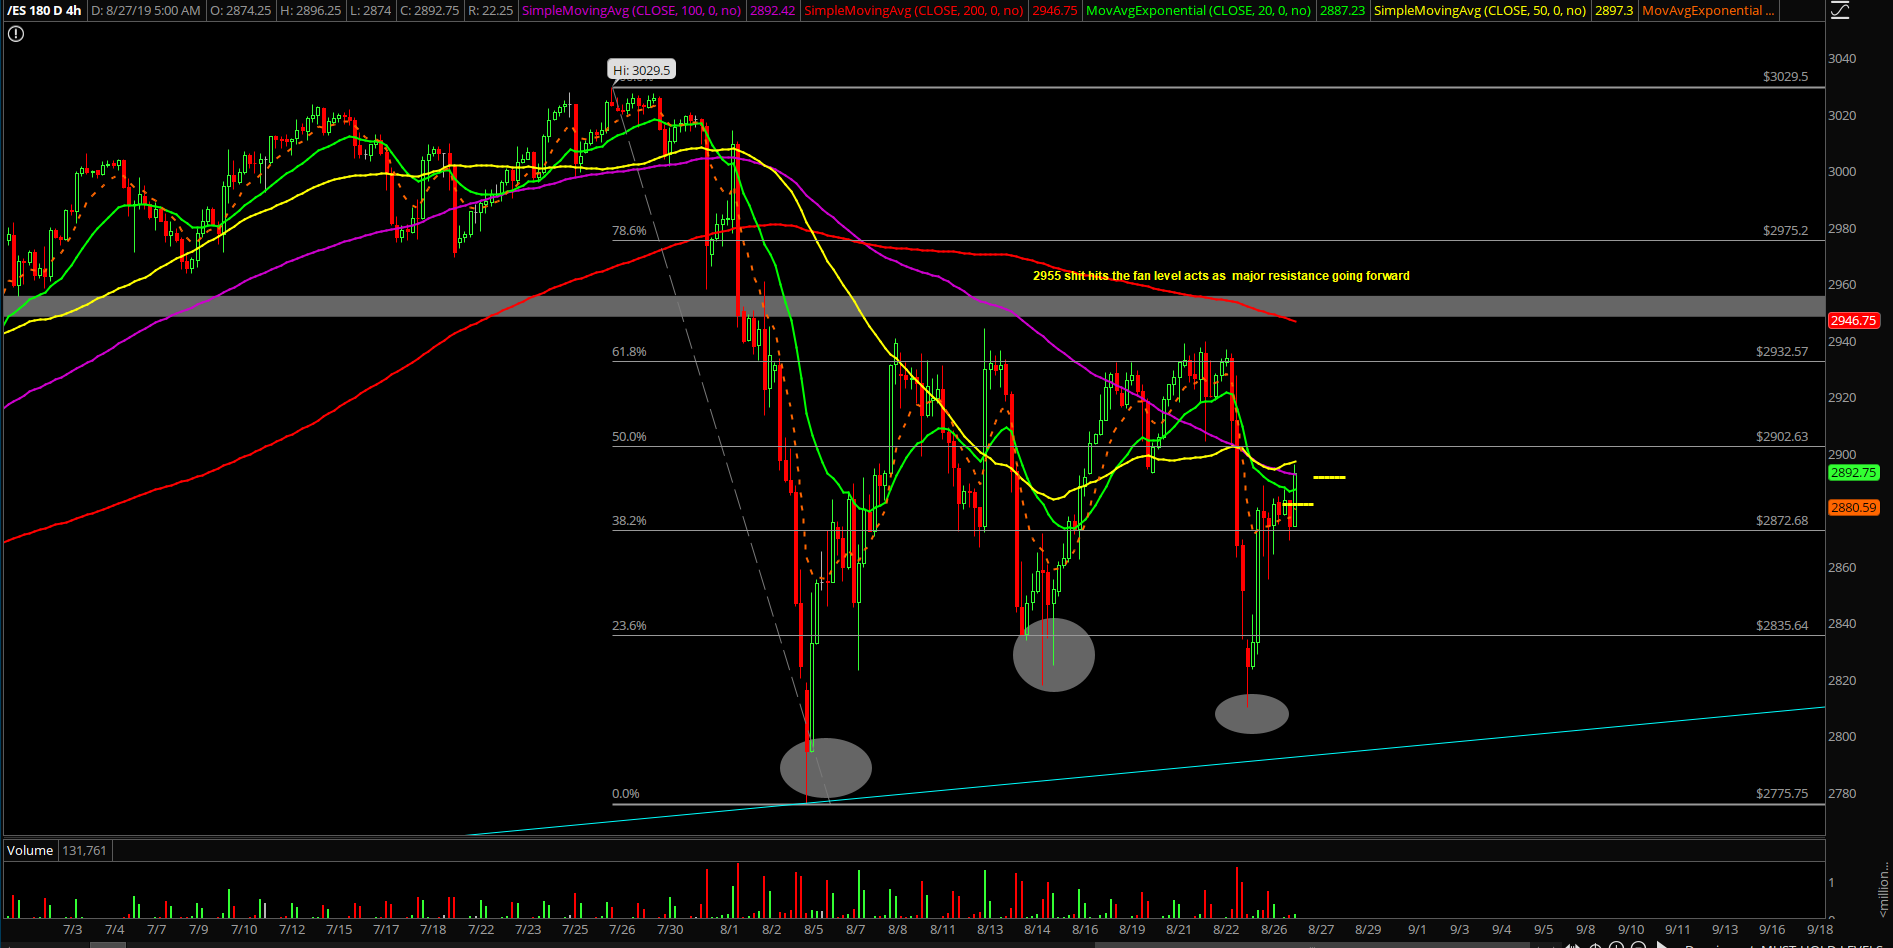Screen dimensions: 1893x948
Task: Click the volume value 131,761
Action: (x=84, y=851)
